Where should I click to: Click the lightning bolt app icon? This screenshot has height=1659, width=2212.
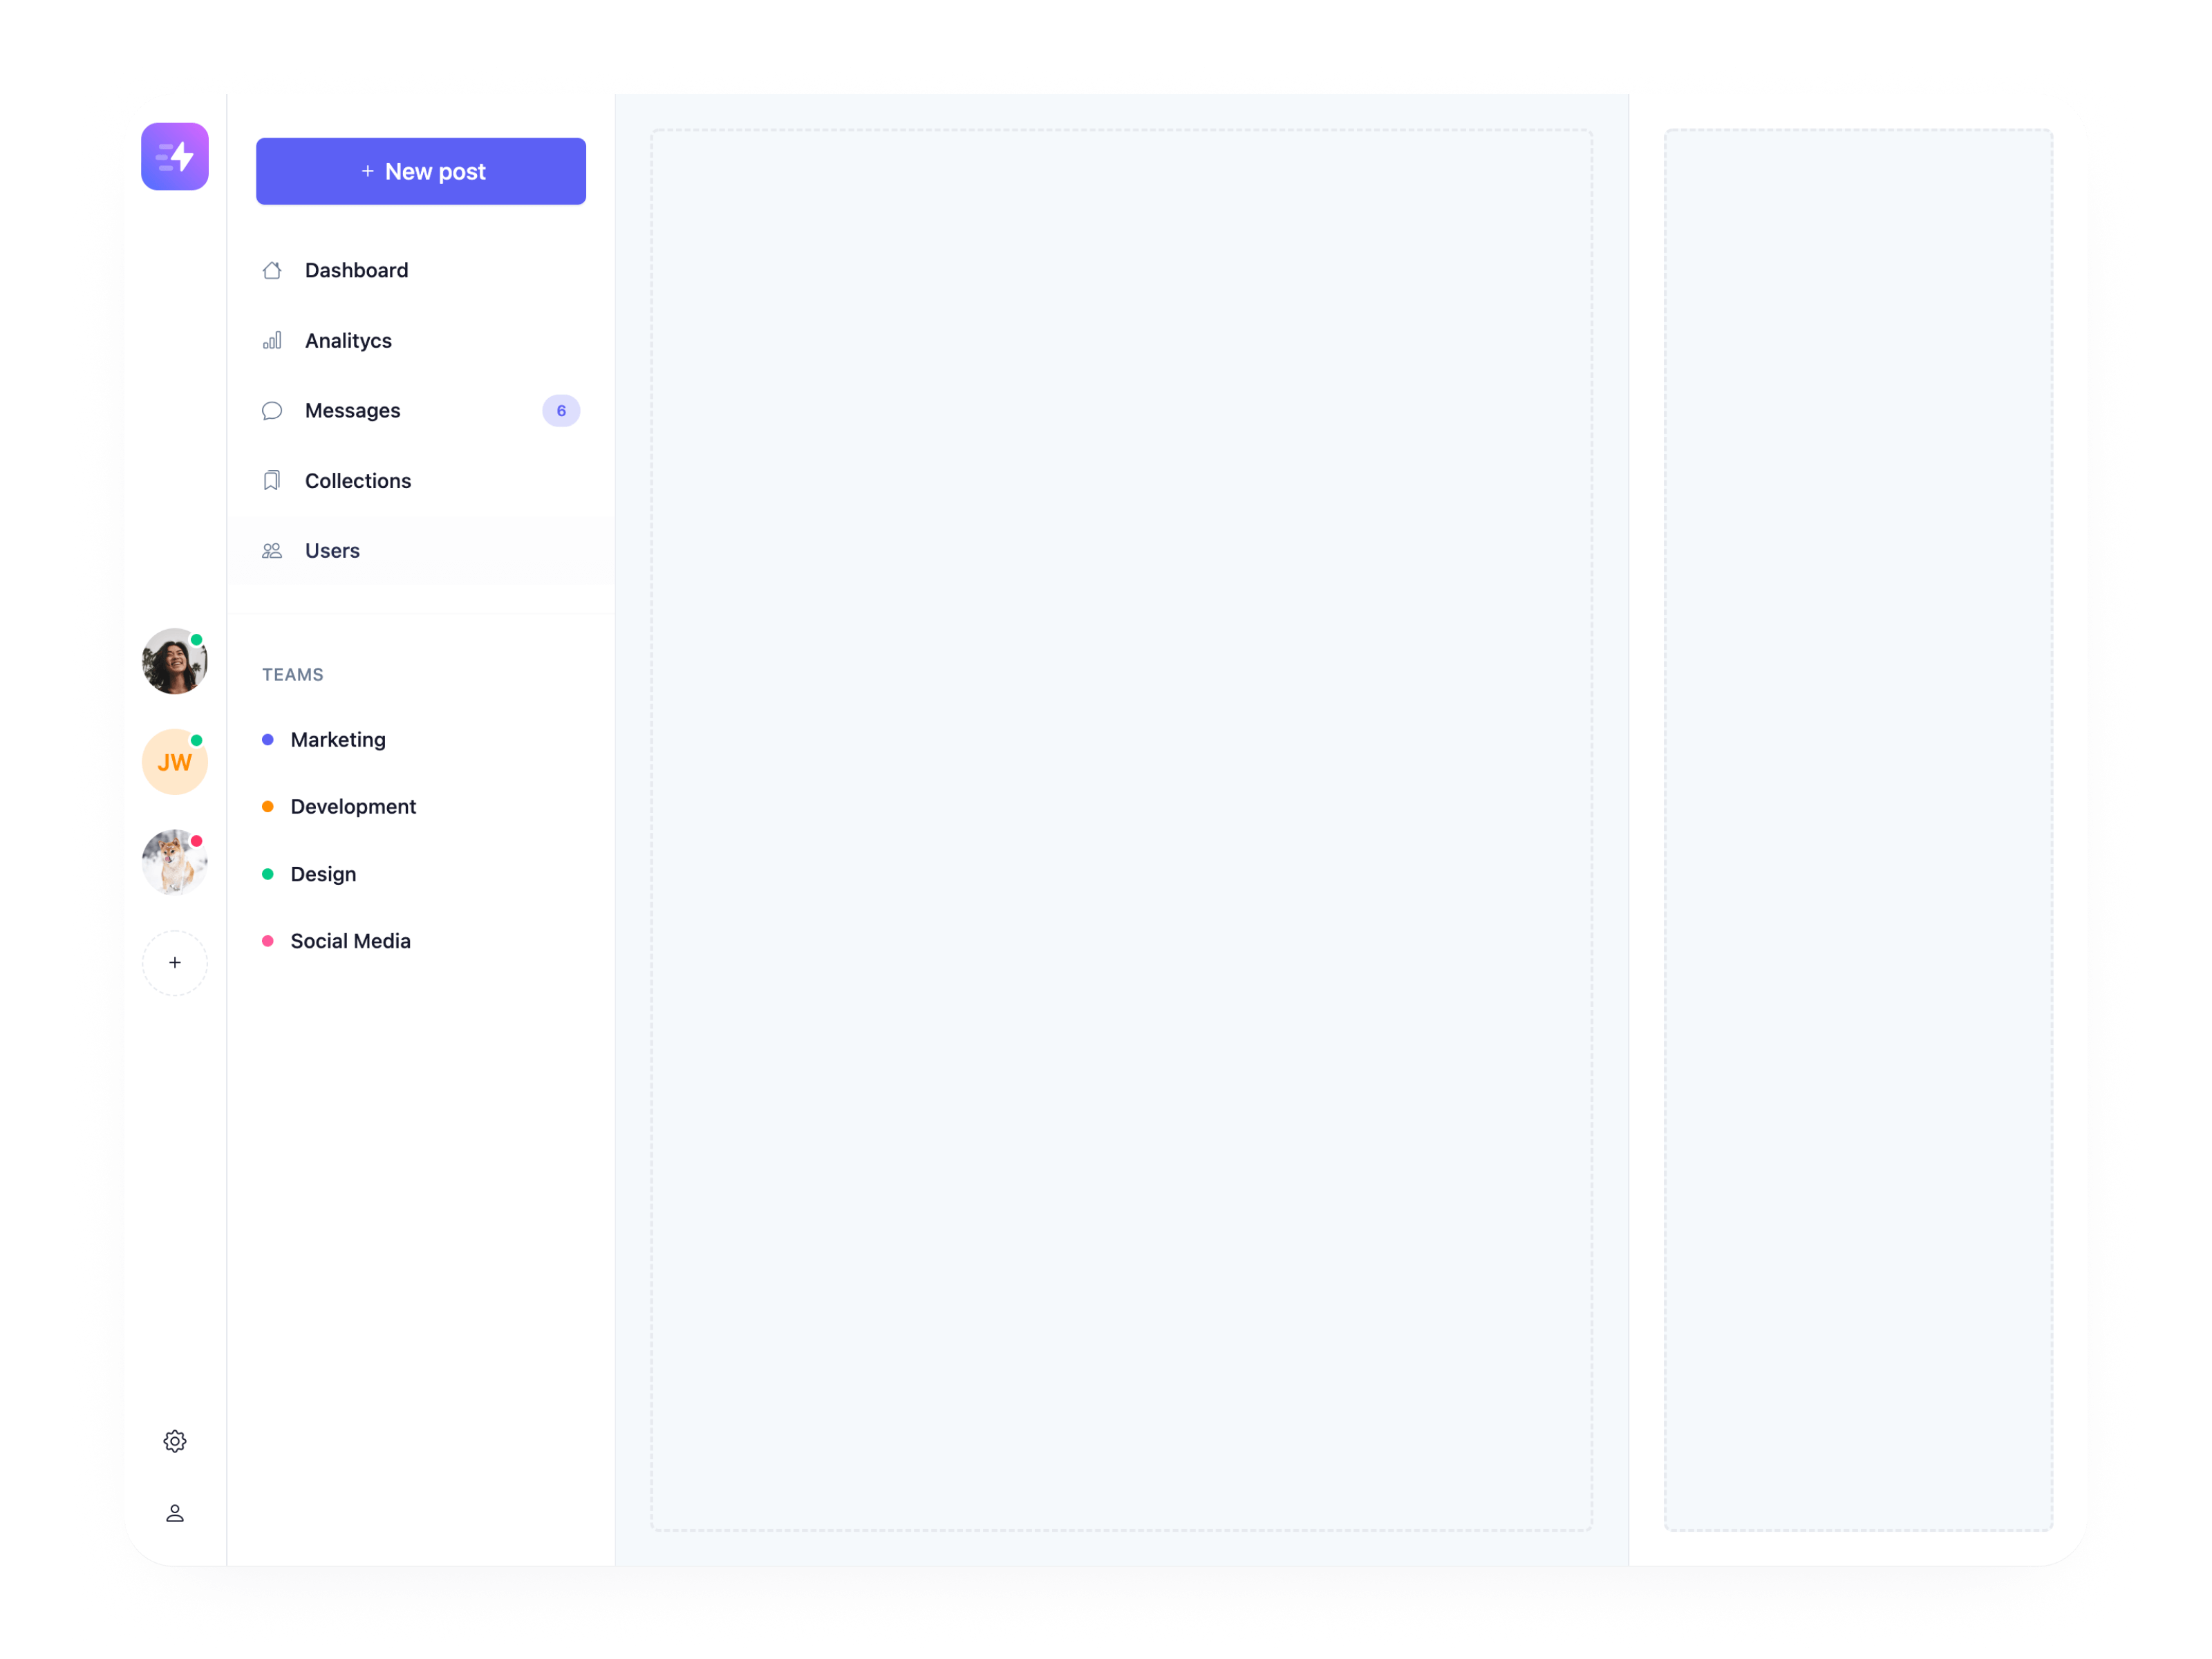[x=176, y=157]
